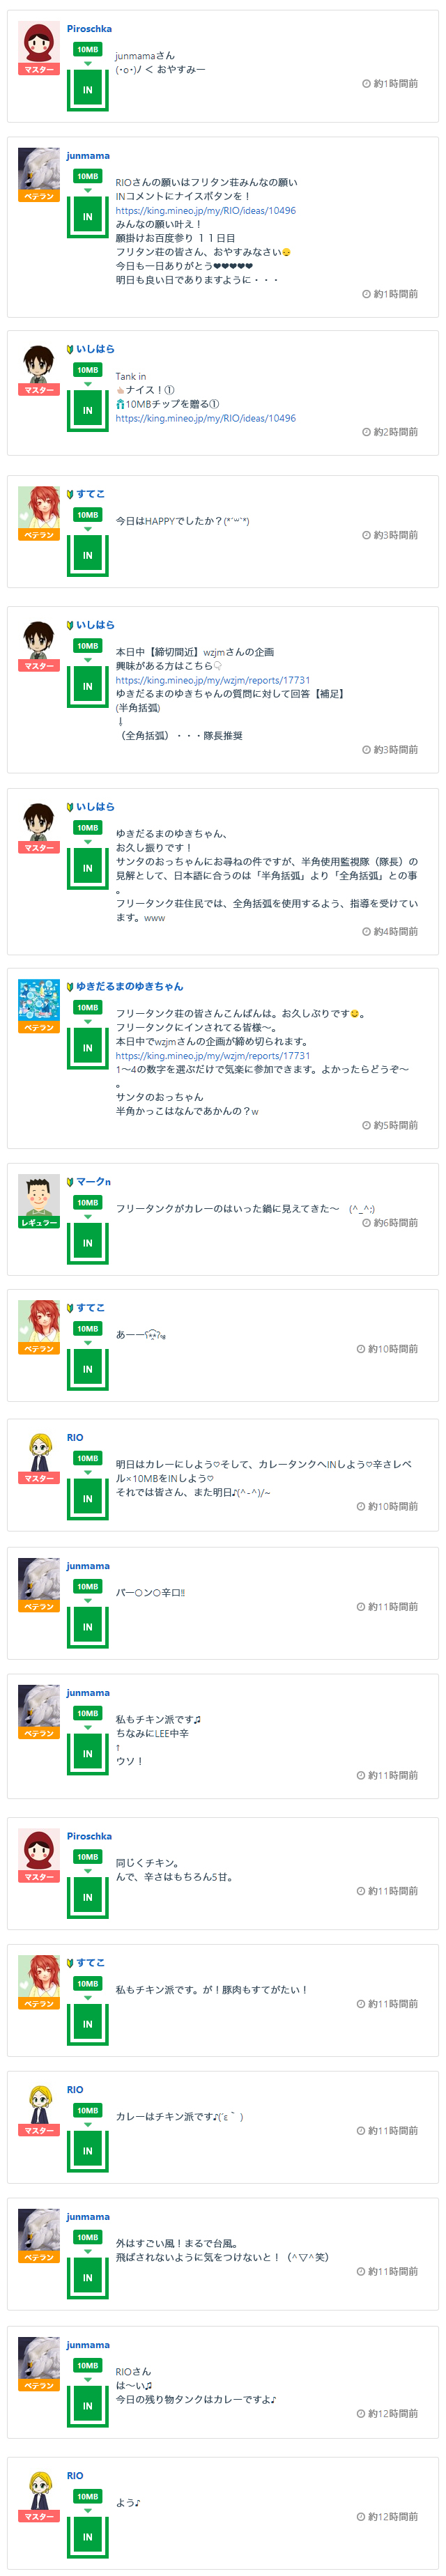Click the 10MB chip in マークn's post
This screenshot has height=2576, width=446.
click(x=88, y=1203)
